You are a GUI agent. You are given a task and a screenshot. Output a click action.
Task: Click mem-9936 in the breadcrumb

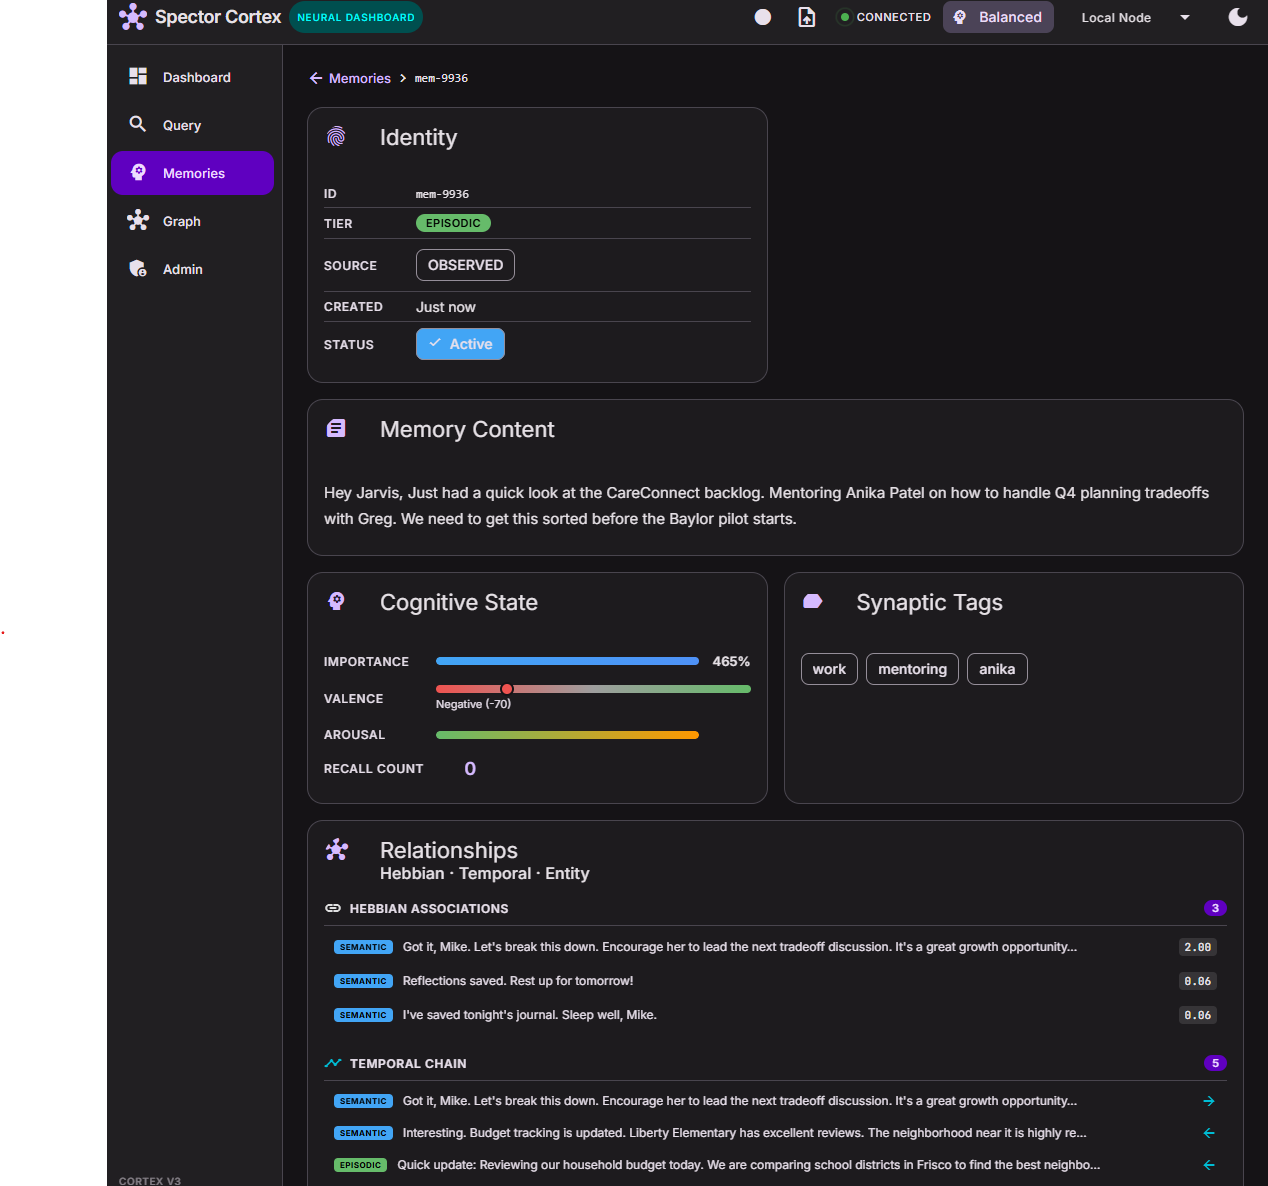(441, 78)
